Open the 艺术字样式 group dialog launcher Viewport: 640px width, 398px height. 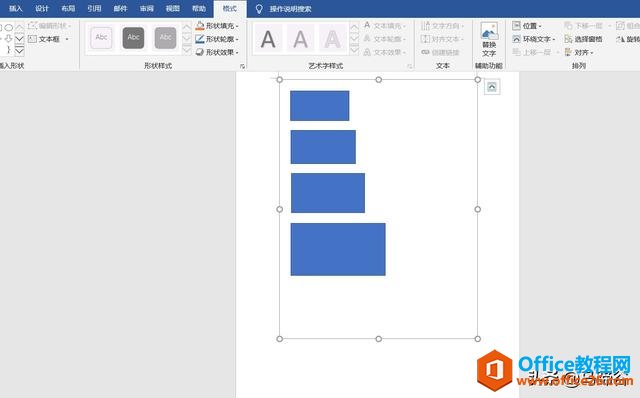point(410,66)
